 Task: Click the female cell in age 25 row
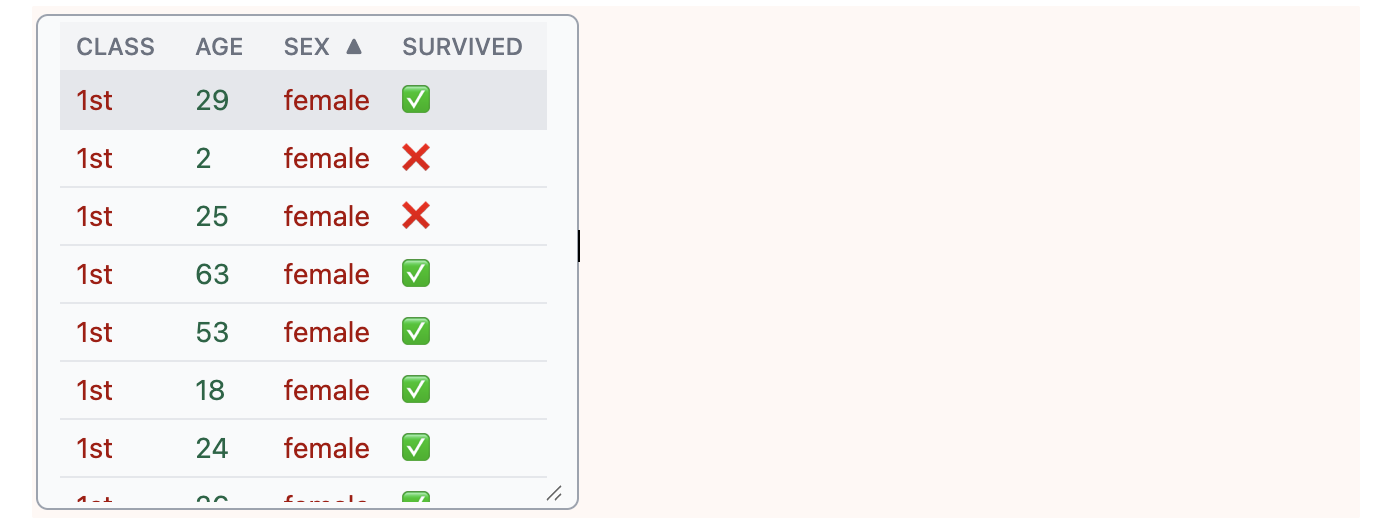click(326, 216)
